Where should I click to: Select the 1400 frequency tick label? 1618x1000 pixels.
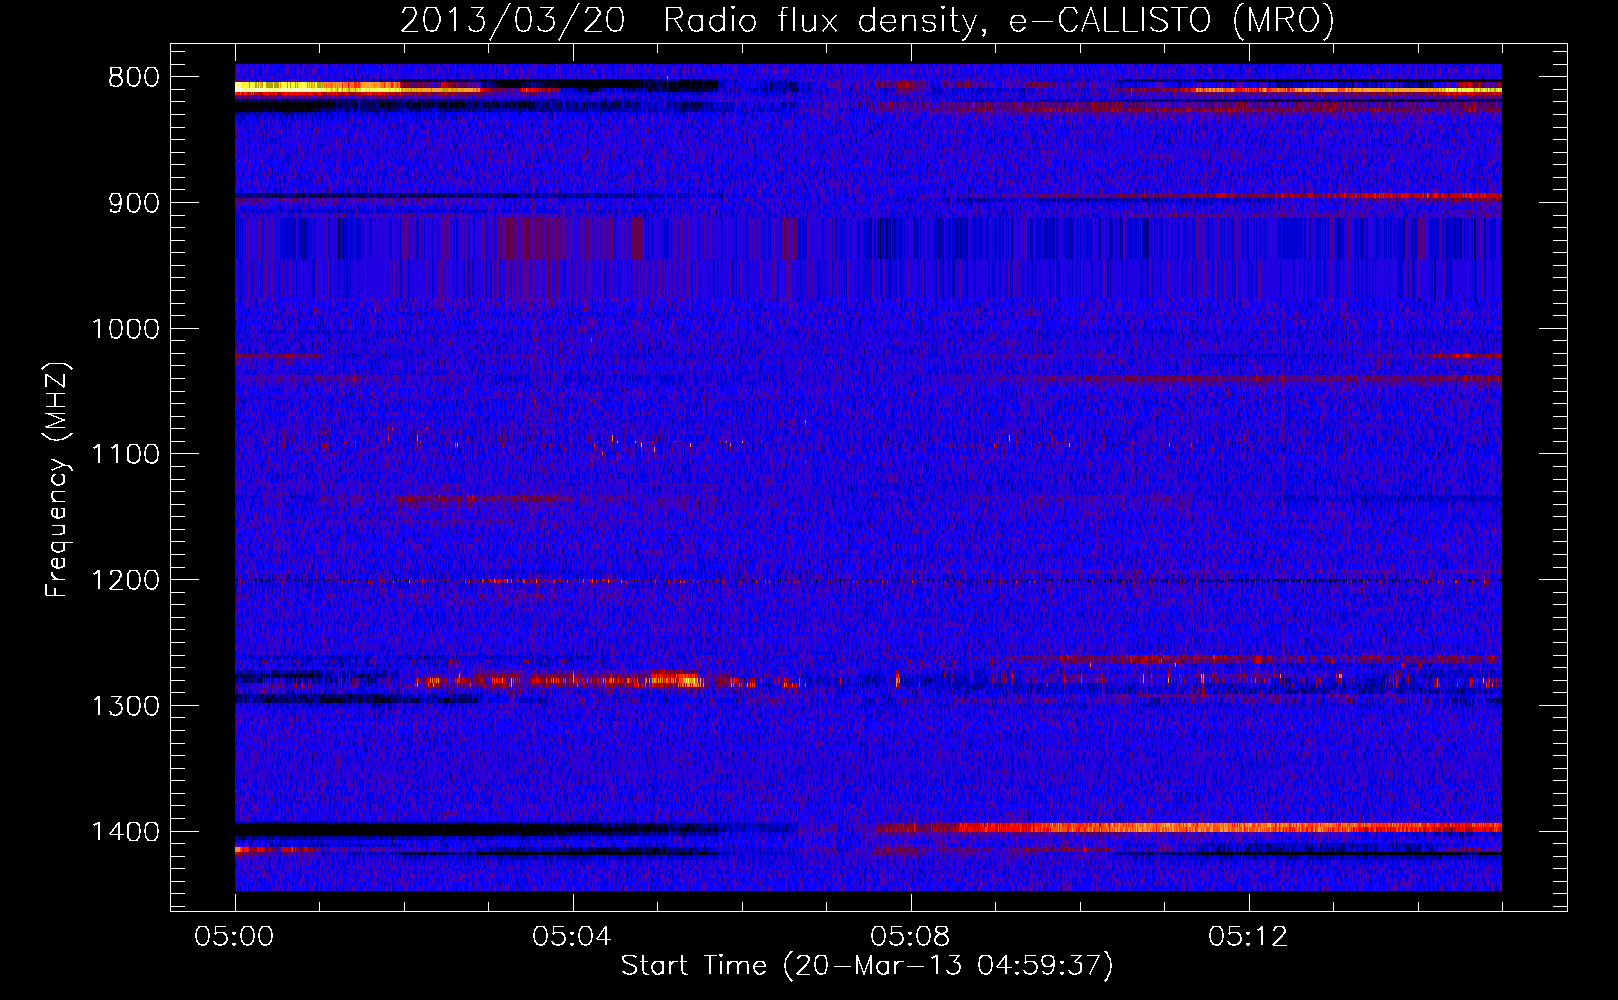coord(125,832)
